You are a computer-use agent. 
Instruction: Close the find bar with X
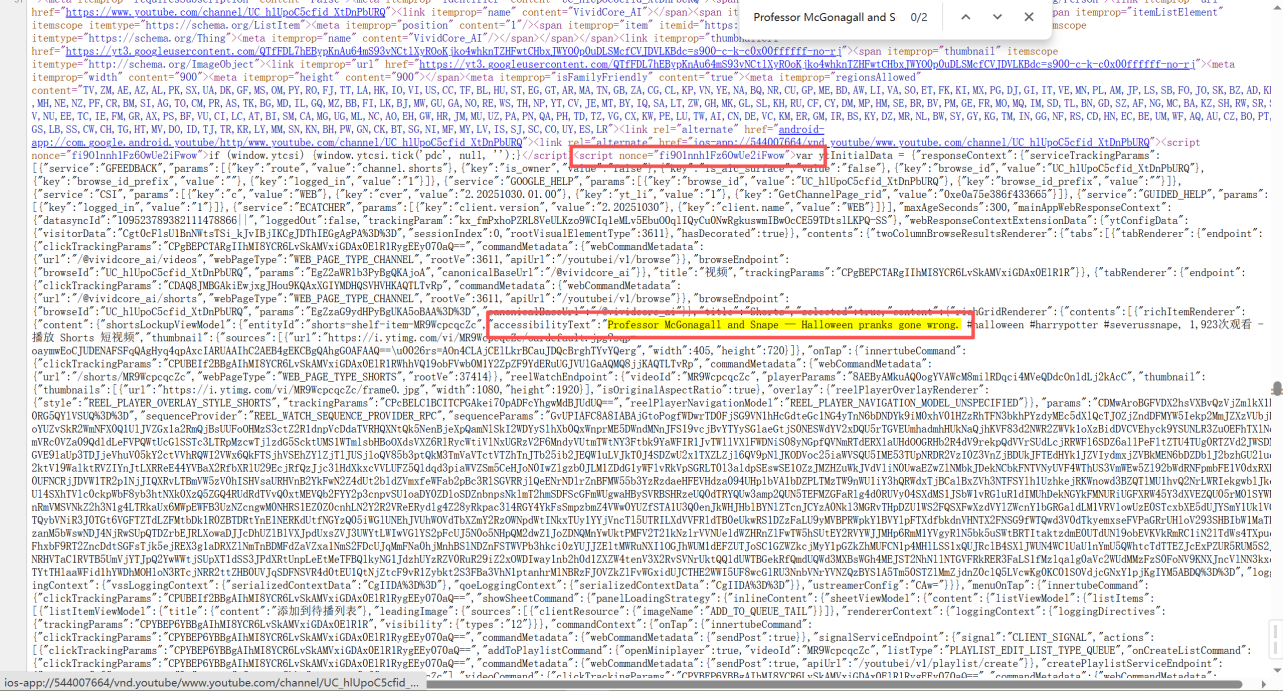point(1029,17)
